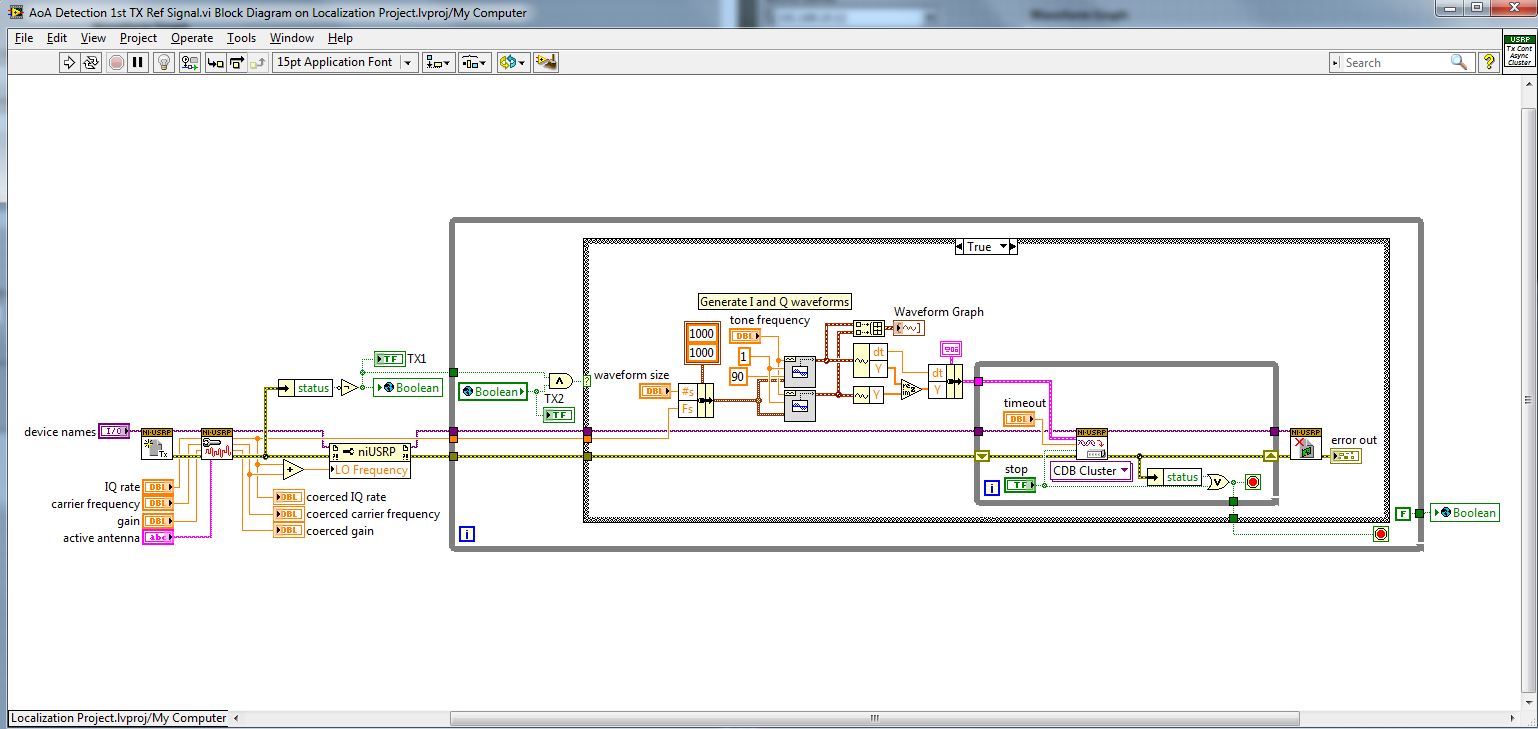Click the Step Over toolbar button

pyautogui.click(x=237, y=62)
